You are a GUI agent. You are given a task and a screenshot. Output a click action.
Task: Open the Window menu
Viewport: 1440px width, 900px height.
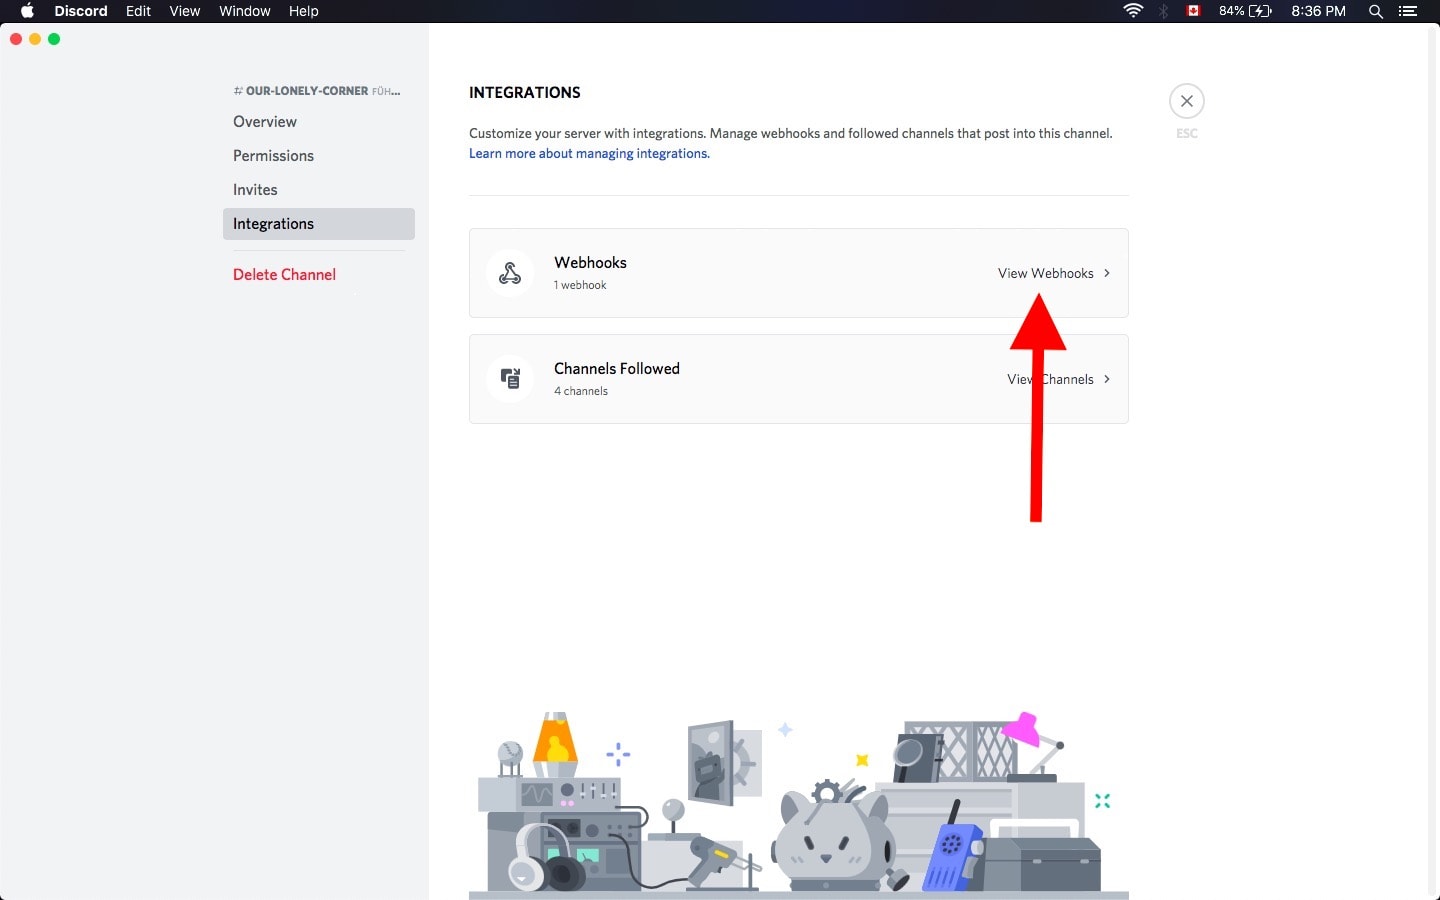[x=245, y=11]
